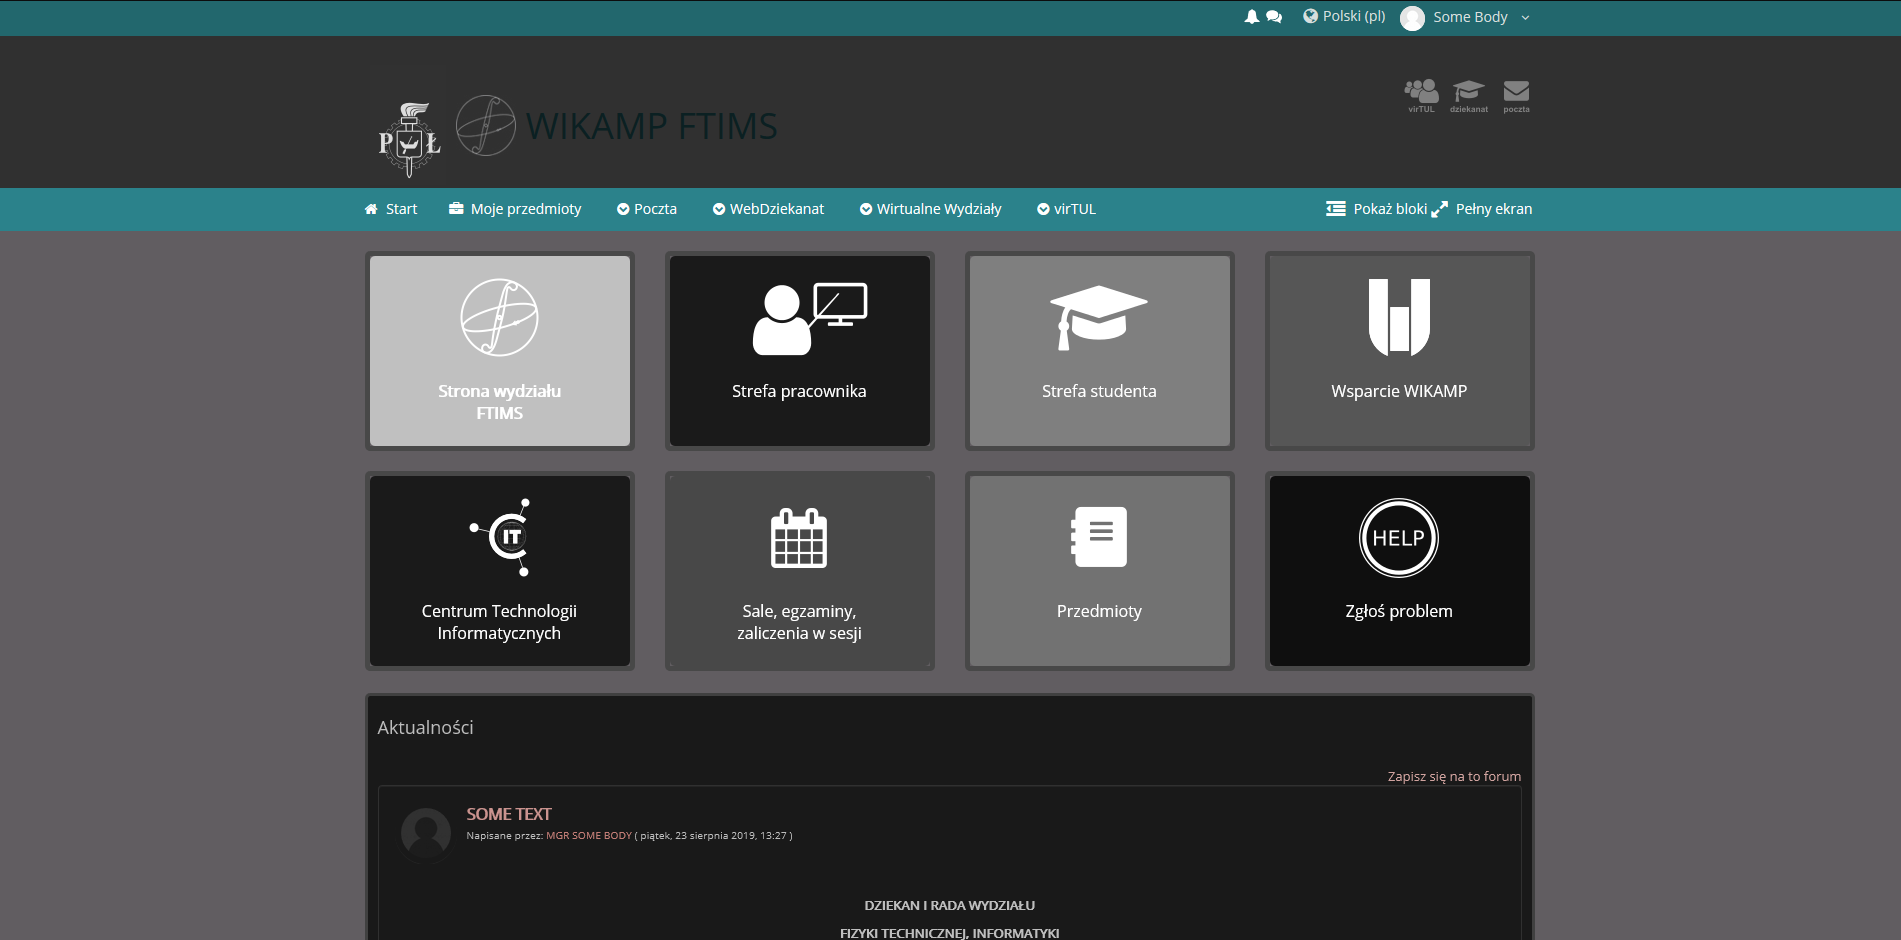Click the FTIMS circular logo in header
This screenshot has width=1901, height=940.
click(x=486, y=125)
